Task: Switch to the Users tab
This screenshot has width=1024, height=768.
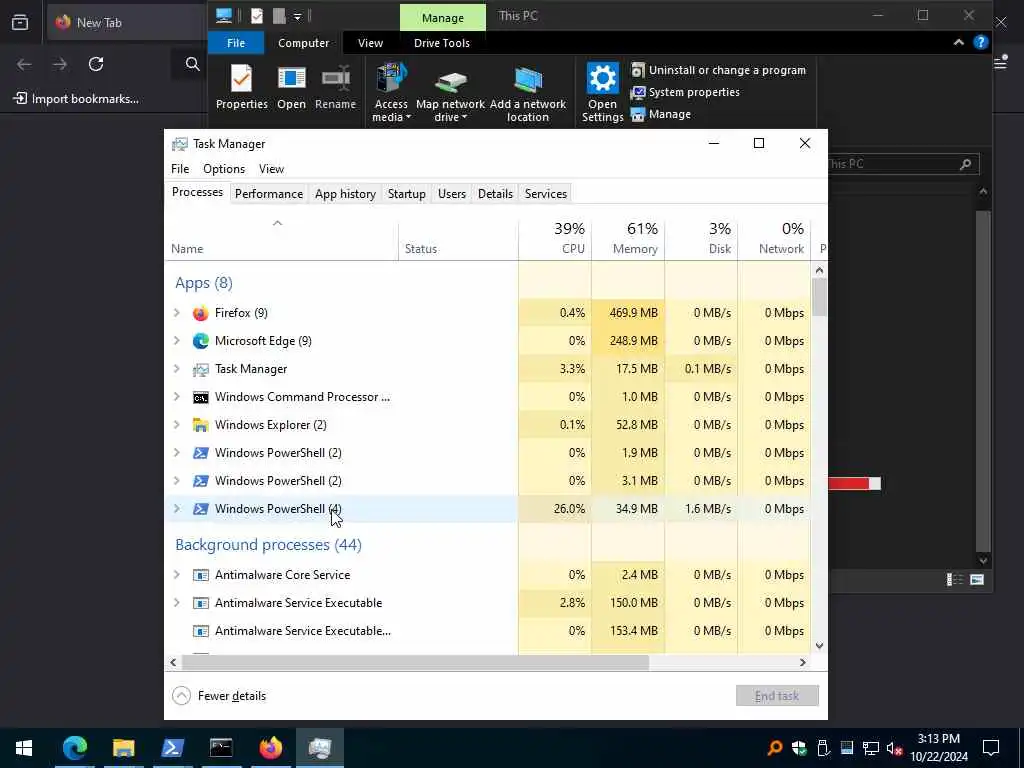Action: 452,194
